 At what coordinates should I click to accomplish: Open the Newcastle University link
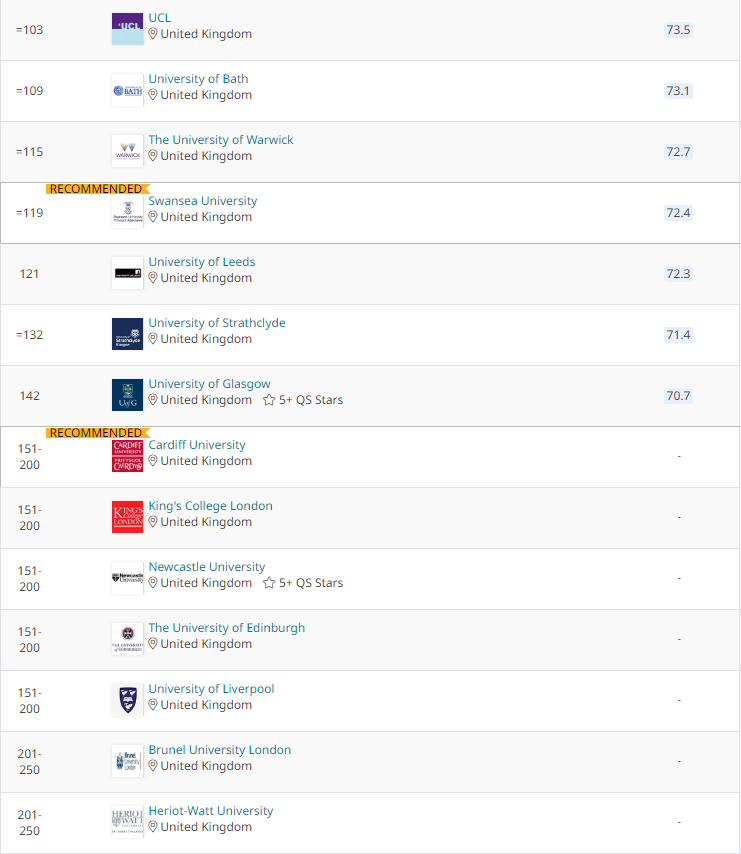(207, 567)
